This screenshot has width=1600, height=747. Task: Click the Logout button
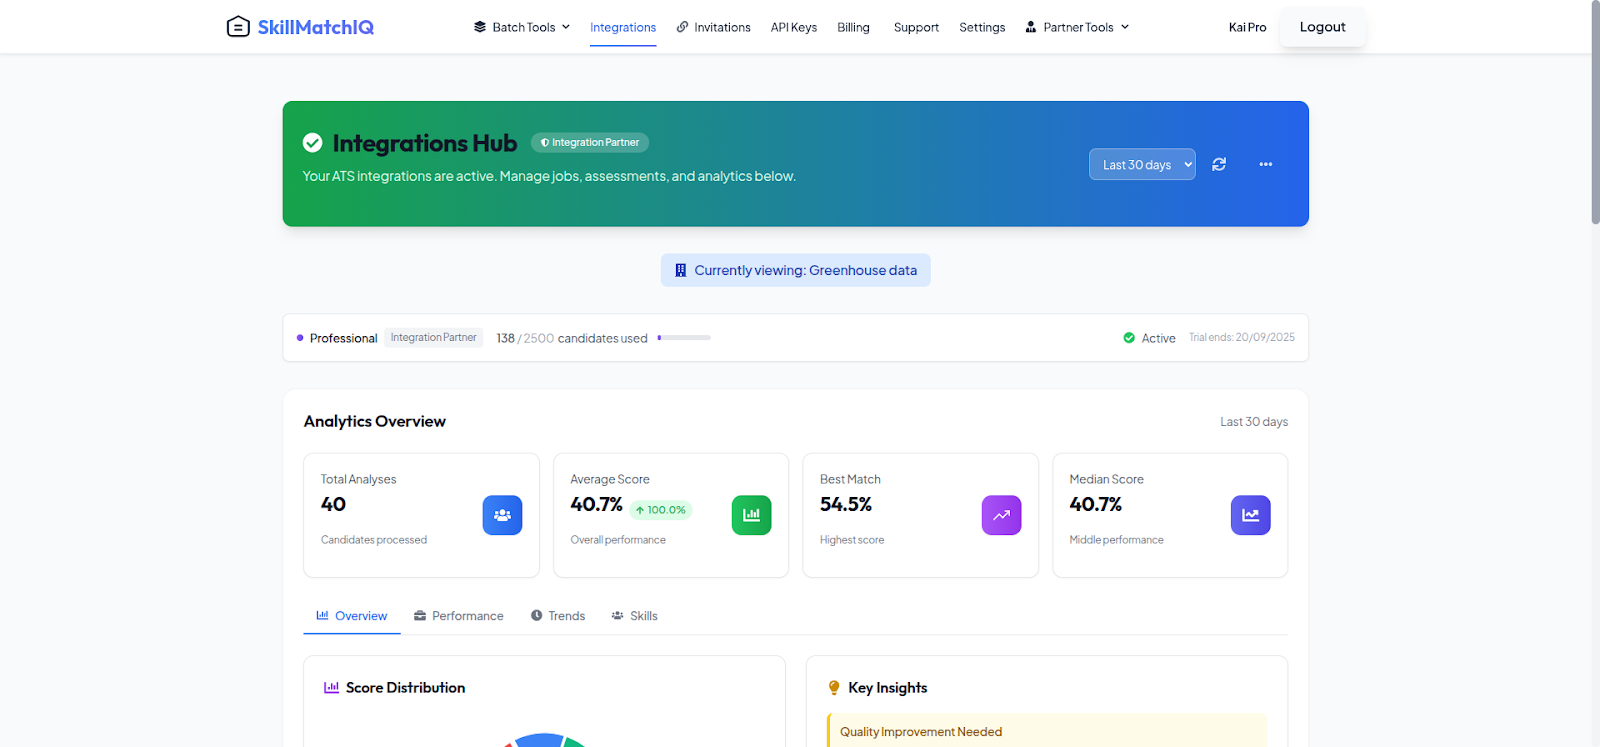(1322, 27)
